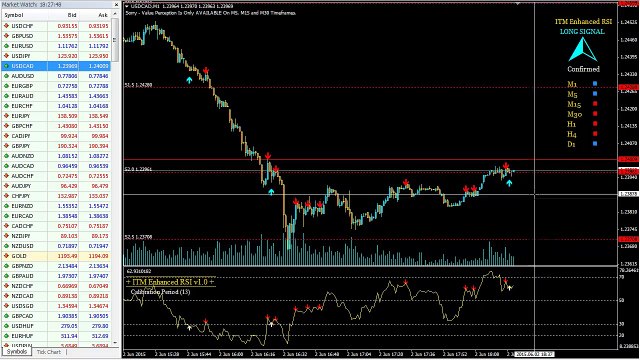Click the red diamond icon beside USDCHF
This screenshot has height=360, width=640.
[x=6, y=26]
